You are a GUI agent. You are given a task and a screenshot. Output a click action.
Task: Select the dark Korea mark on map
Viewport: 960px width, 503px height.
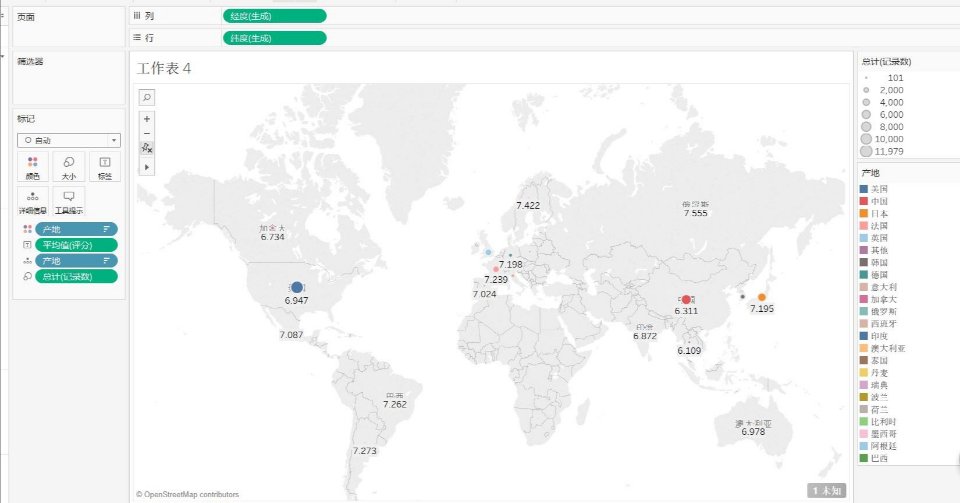click(x=743, y=297)
